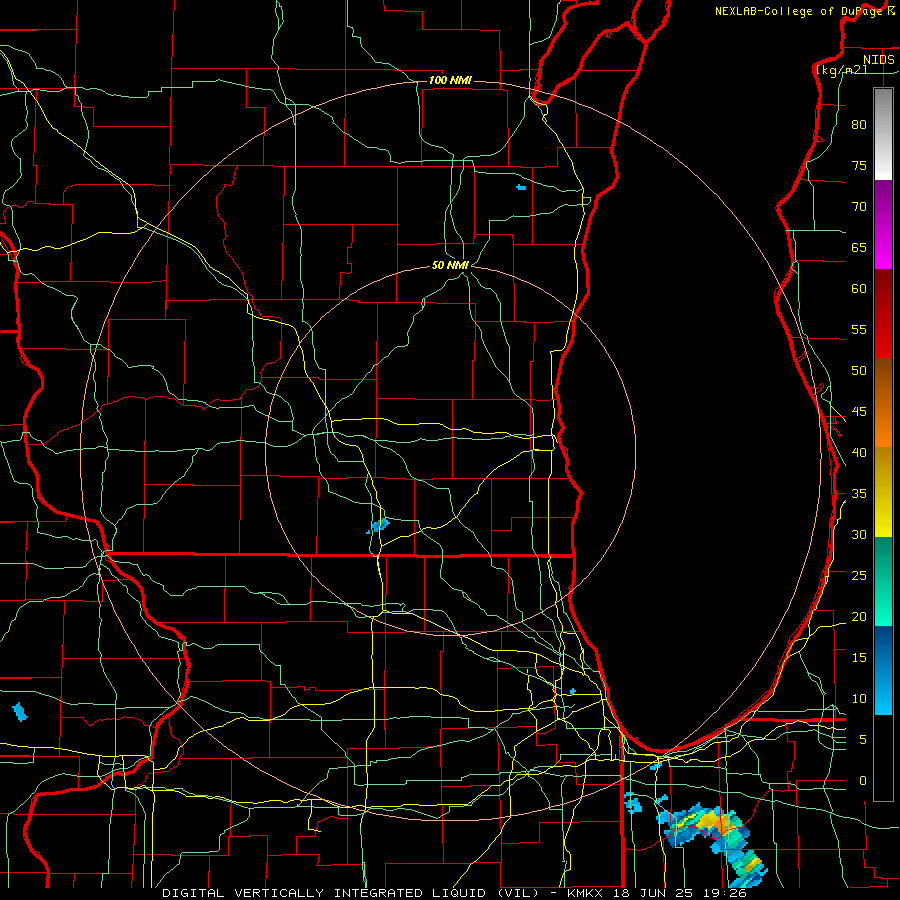Screen dimensions: 900x900
Task: Select the blue segment of the color bar
Action: (883, 670)
